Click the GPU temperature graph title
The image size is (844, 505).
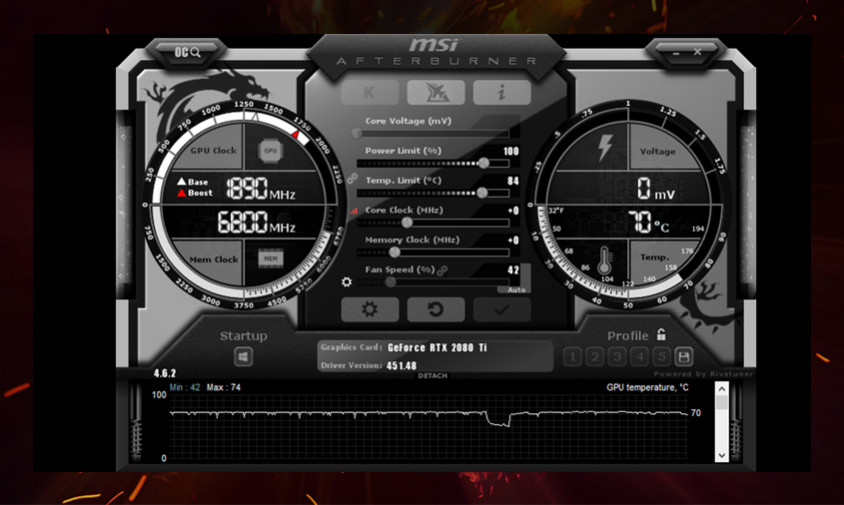(x=648, y=387)
